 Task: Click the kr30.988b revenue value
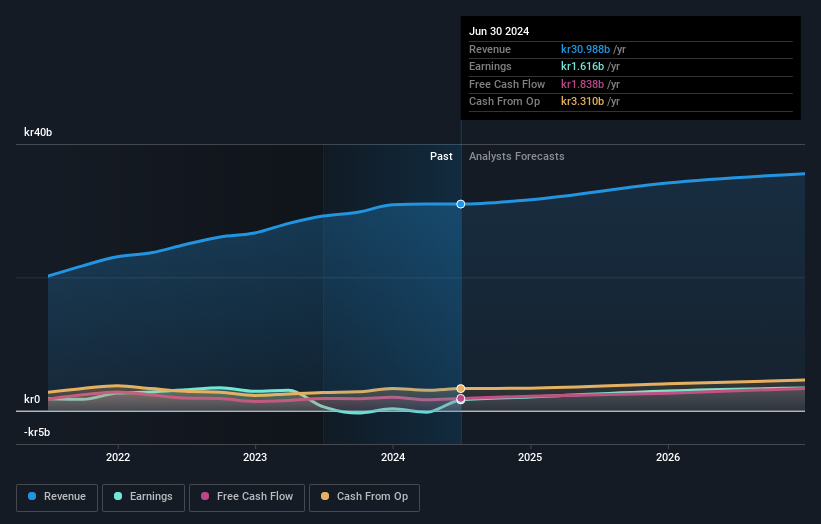pos(585,49)
